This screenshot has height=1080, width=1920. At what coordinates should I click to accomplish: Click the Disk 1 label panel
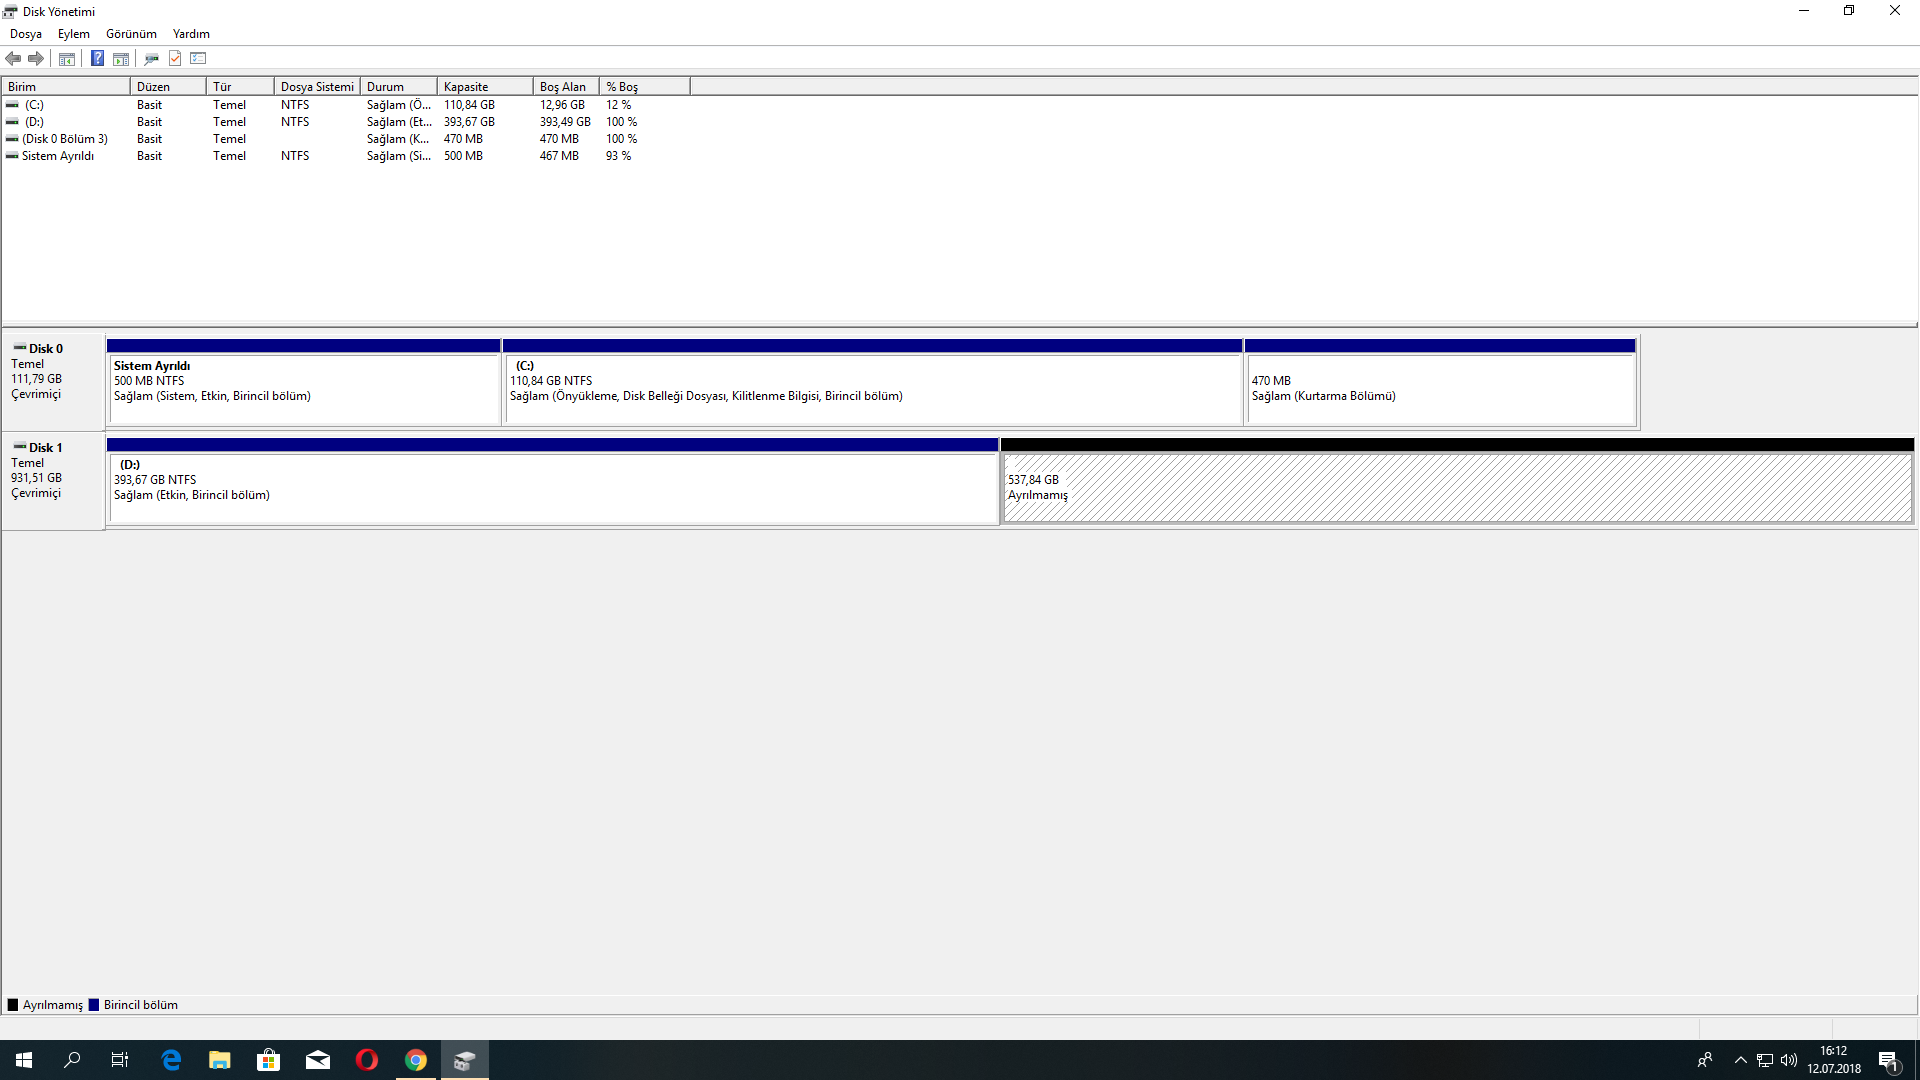[x=53, y=480]
